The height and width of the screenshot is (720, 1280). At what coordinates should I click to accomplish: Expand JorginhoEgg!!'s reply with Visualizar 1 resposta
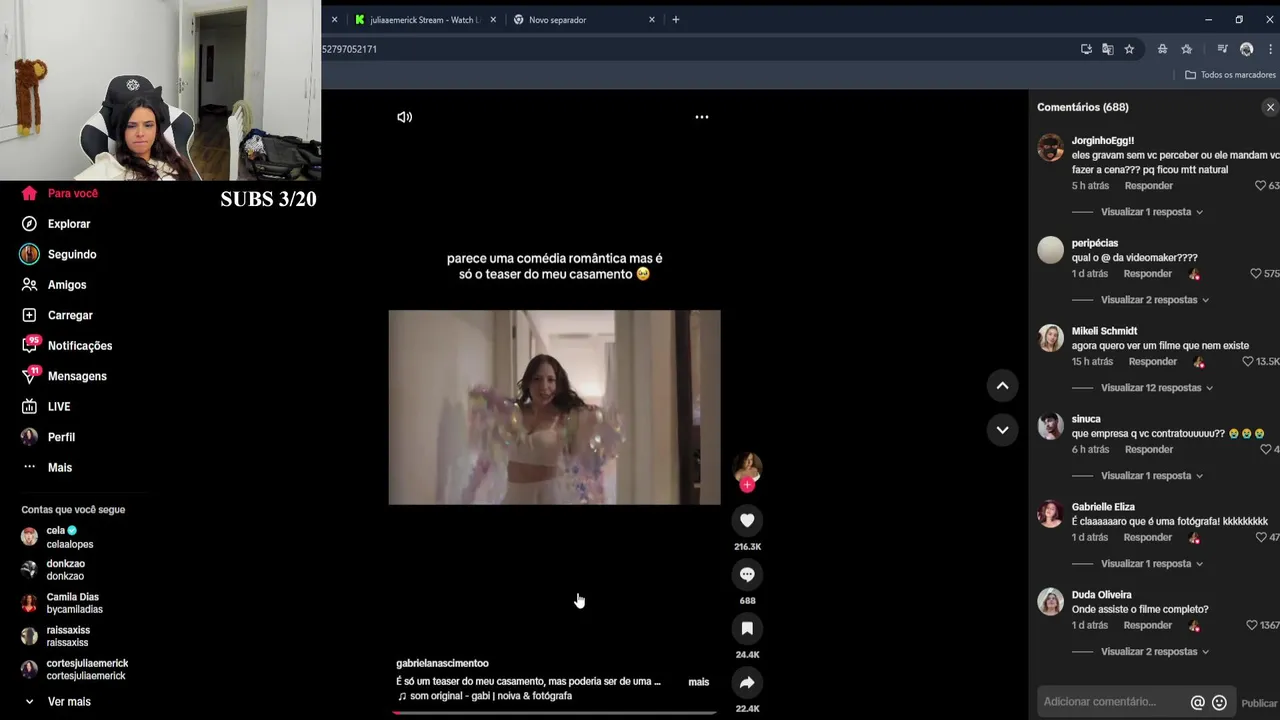pos(1152,212)
